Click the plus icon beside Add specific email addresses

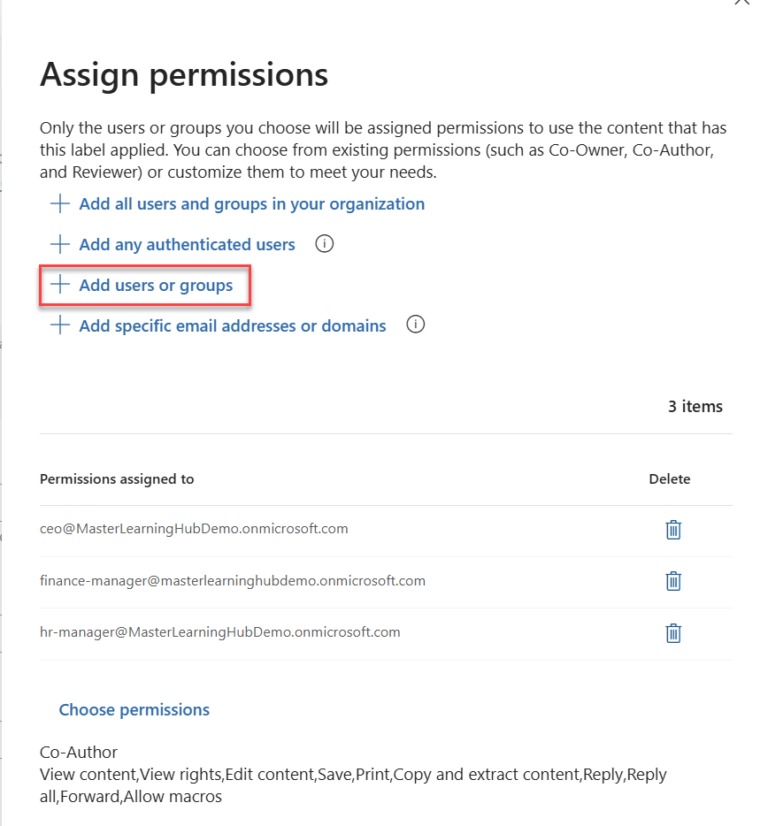(x=59, y=325)
